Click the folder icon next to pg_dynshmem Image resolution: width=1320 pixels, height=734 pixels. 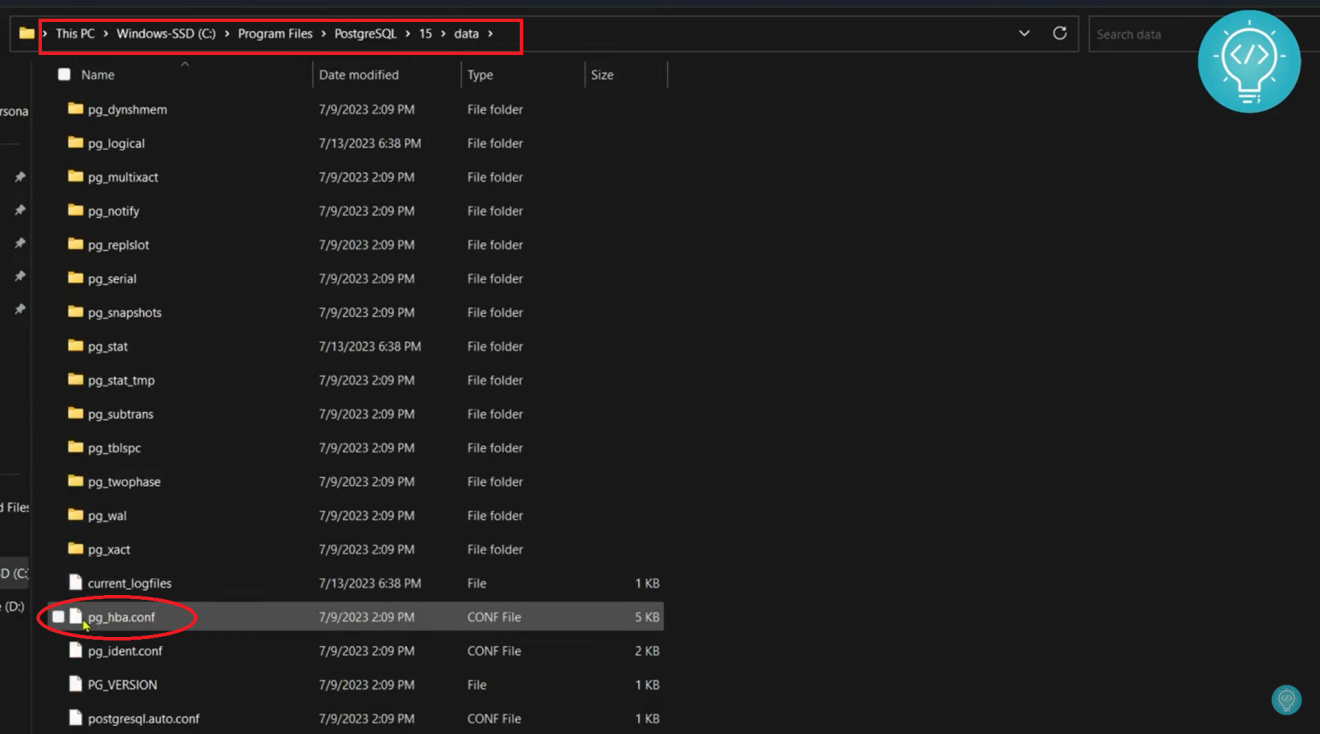[x=76, y=109]
